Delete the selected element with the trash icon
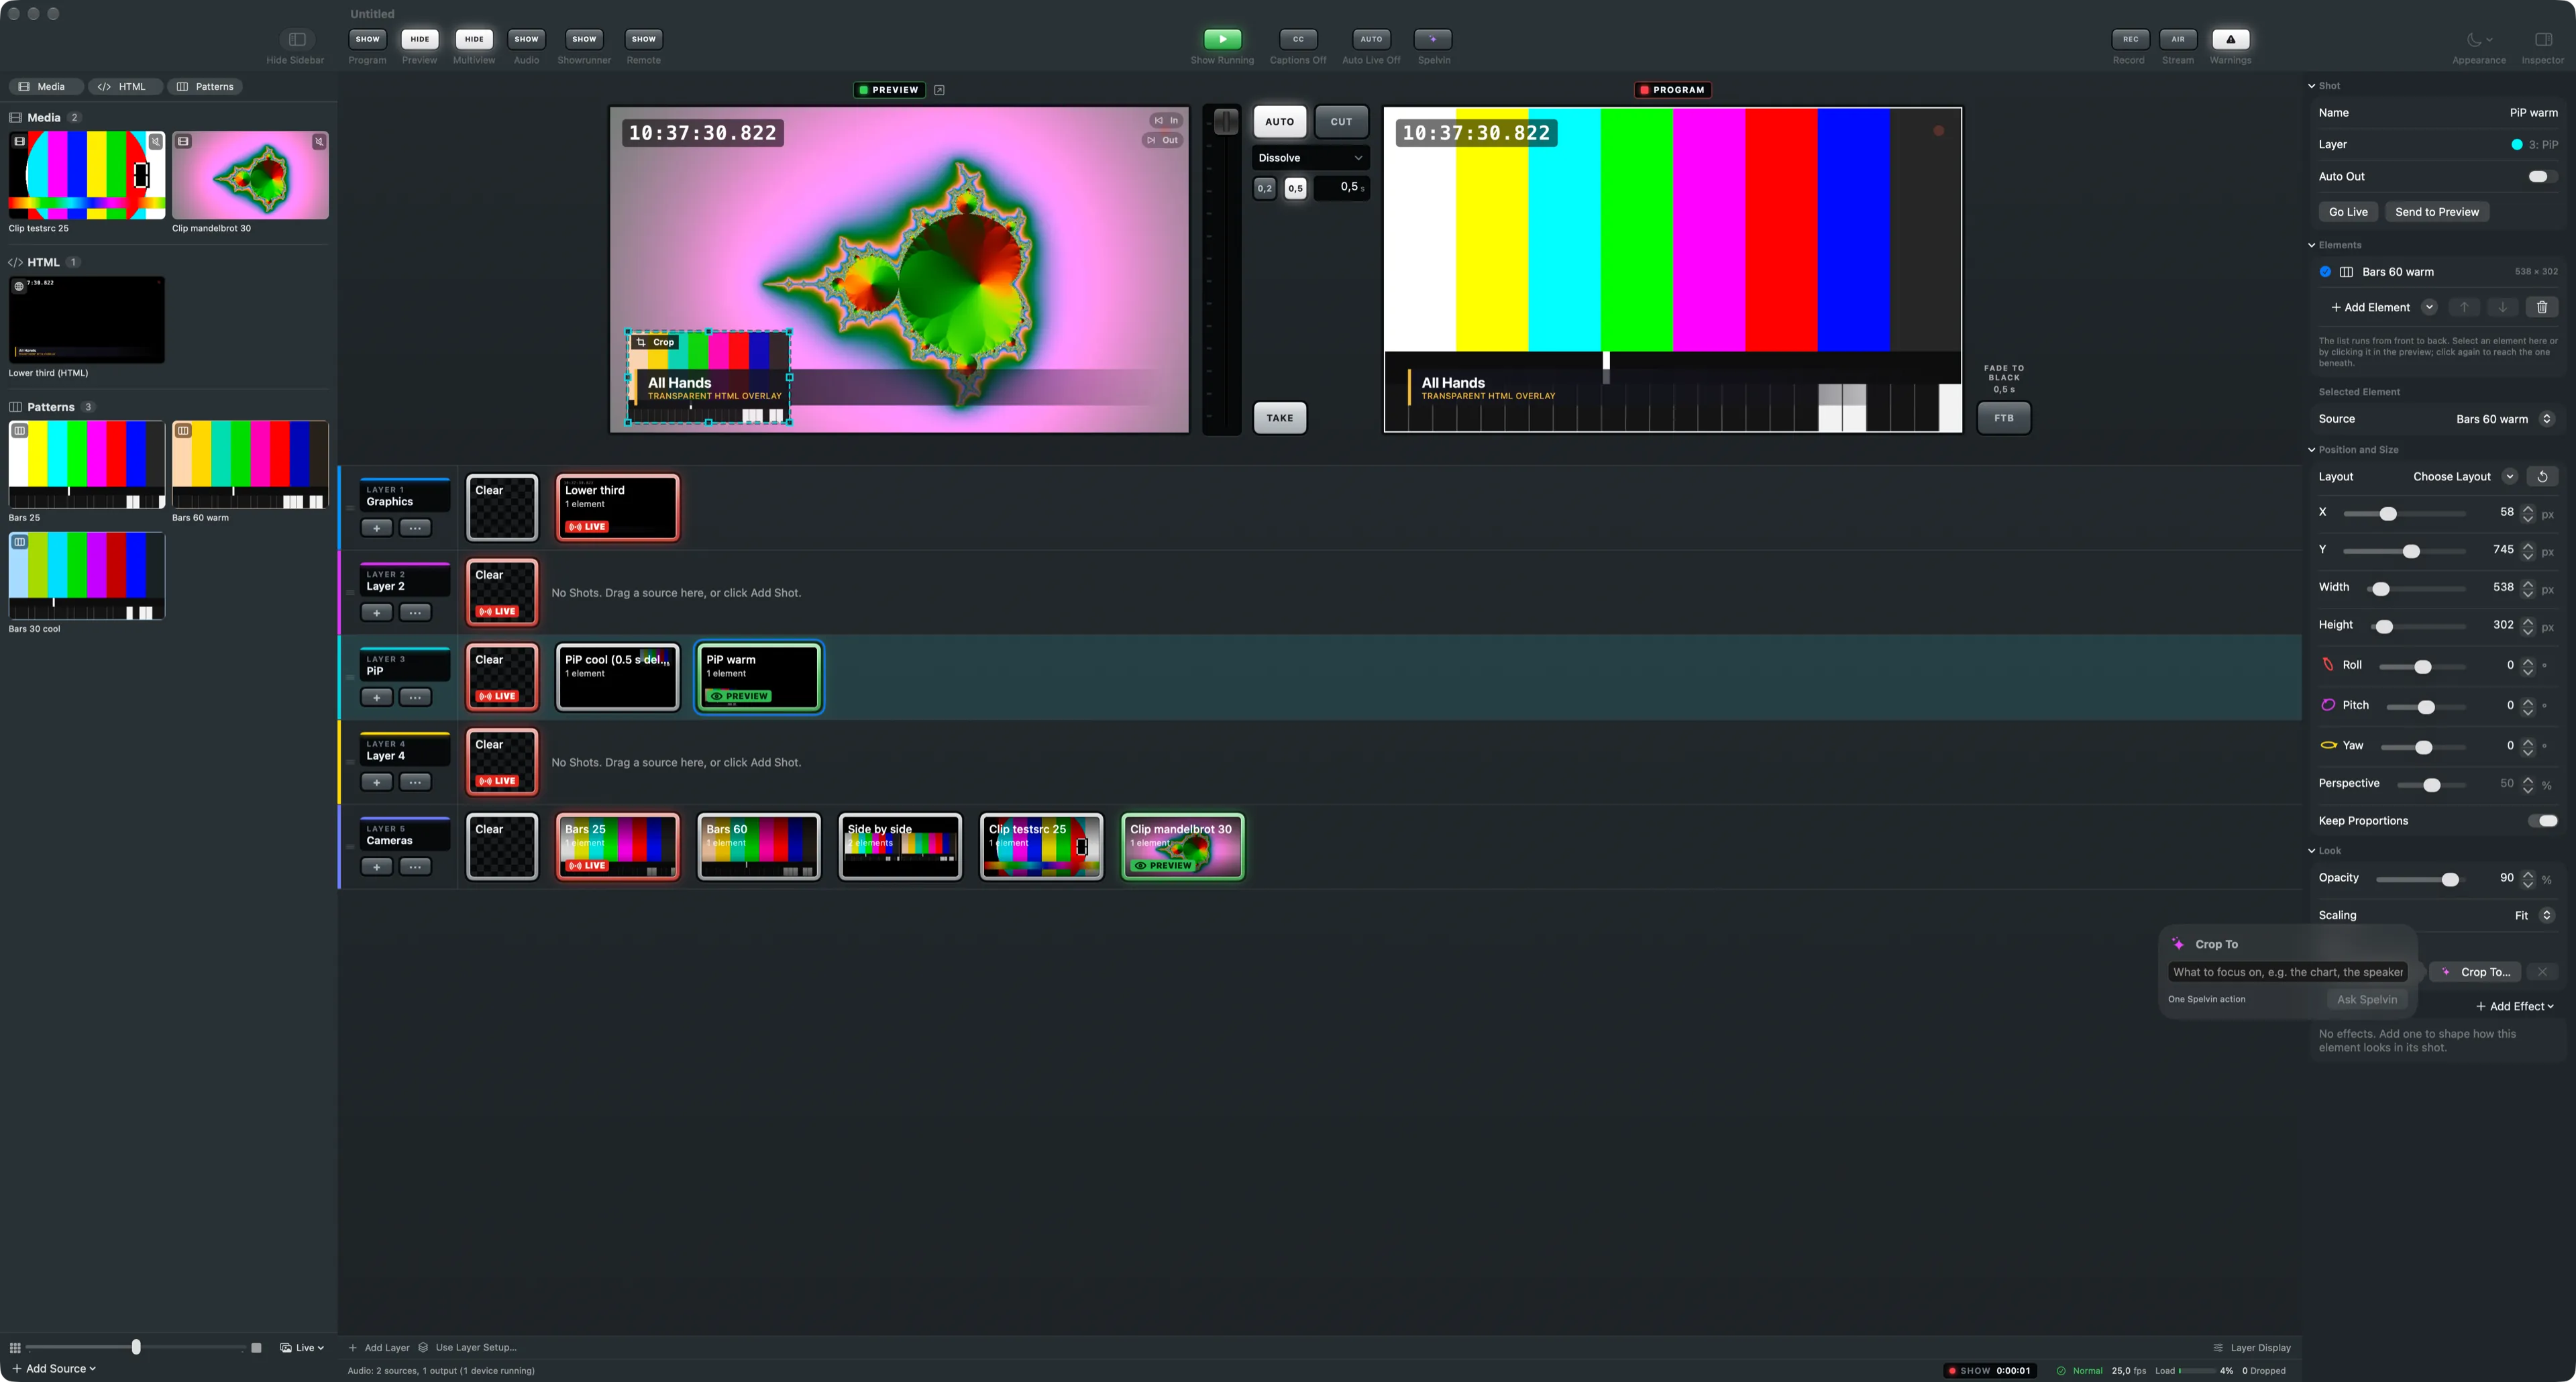Viewport: 2576px width, 1382px height. [2542, 307]
